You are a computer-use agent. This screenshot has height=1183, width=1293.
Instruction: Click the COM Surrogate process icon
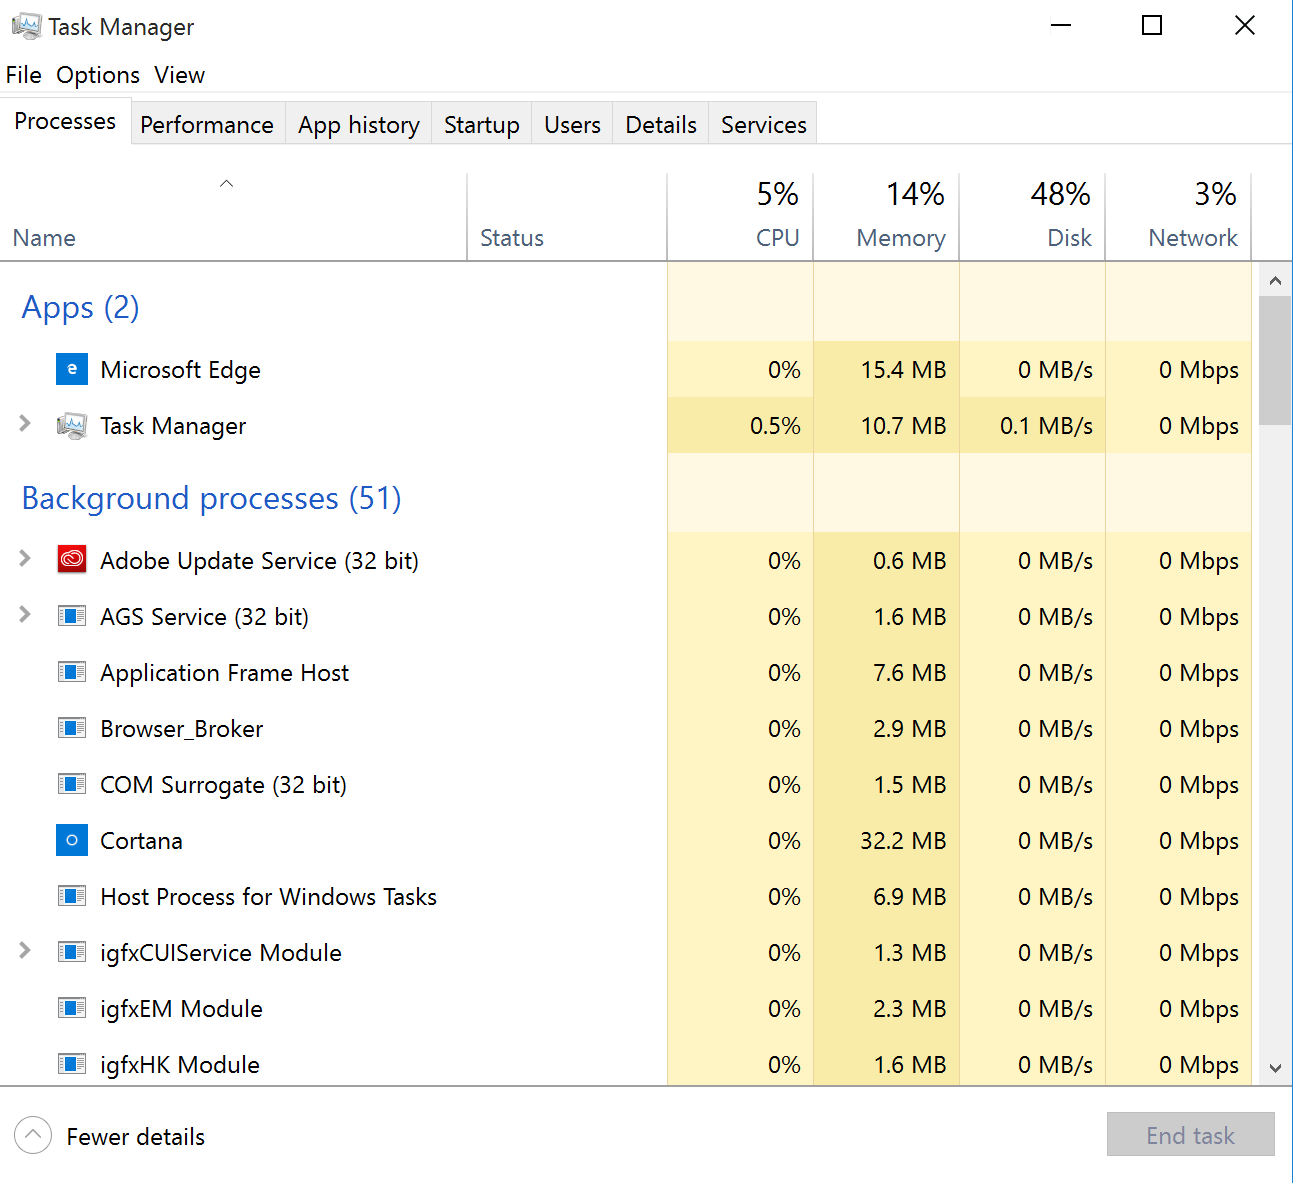point(71,784)
